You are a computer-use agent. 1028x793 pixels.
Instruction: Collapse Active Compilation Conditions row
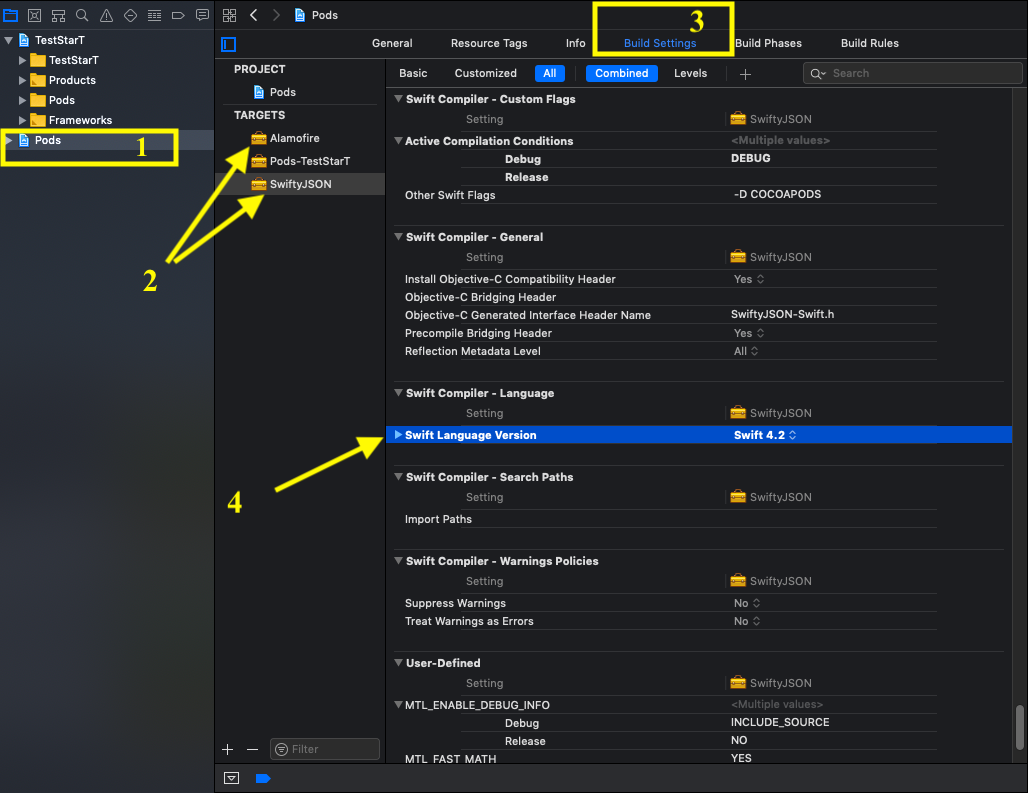tap(398, 141)
